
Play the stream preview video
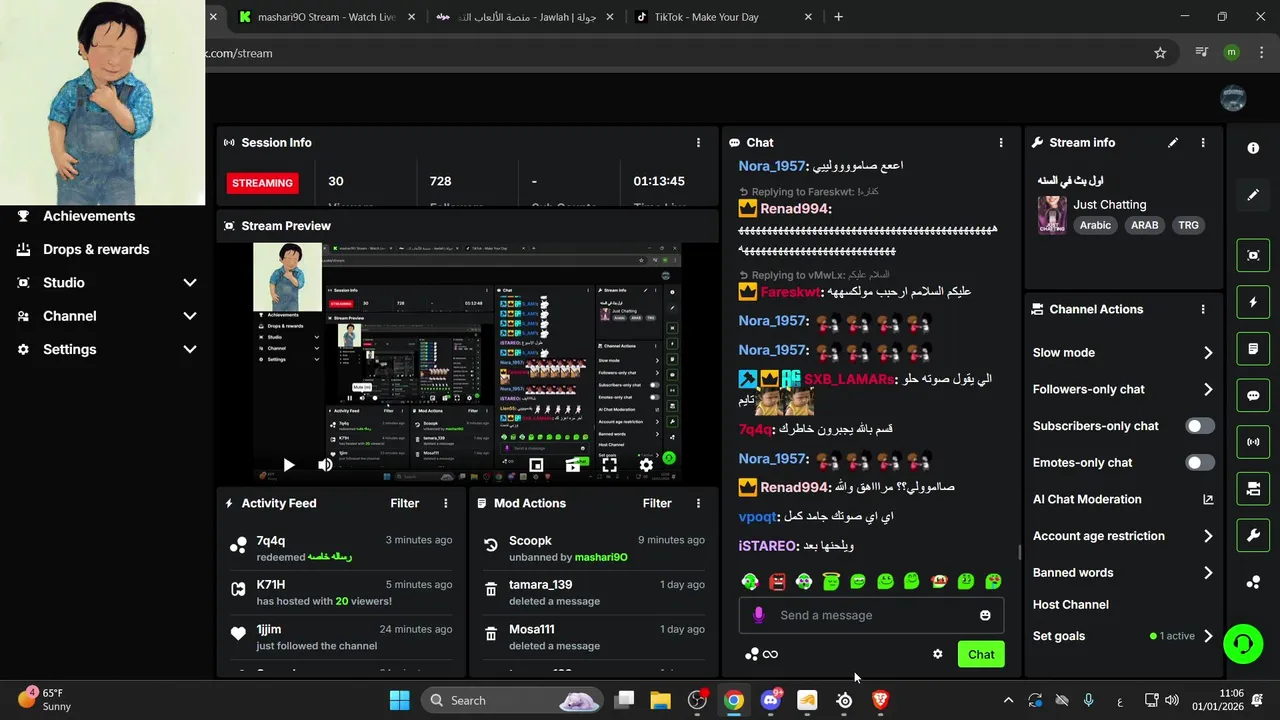288,465
